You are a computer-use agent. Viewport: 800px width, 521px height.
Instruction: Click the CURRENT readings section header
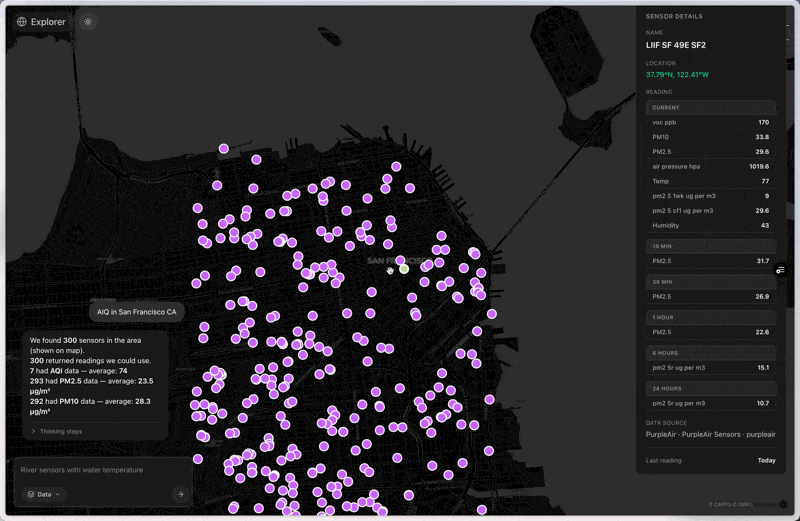point(711,107)
